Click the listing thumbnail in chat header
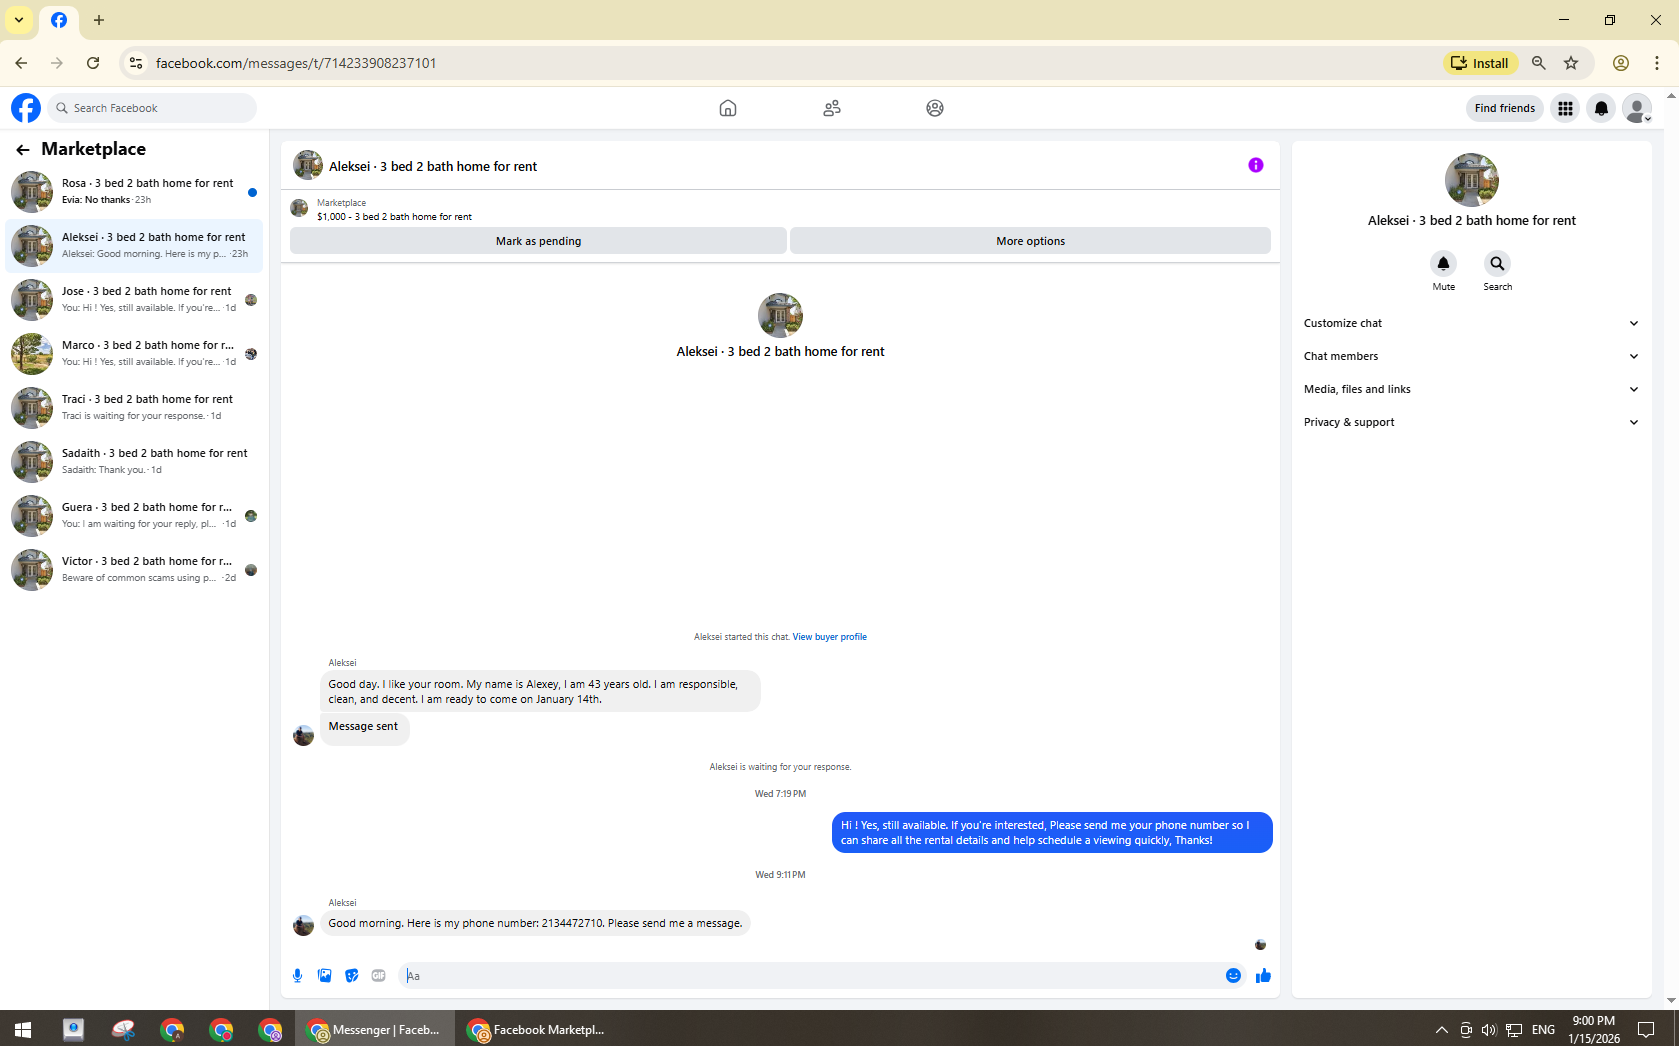The height and width of the screenshot is (1046, 1679). pos(308,165)
